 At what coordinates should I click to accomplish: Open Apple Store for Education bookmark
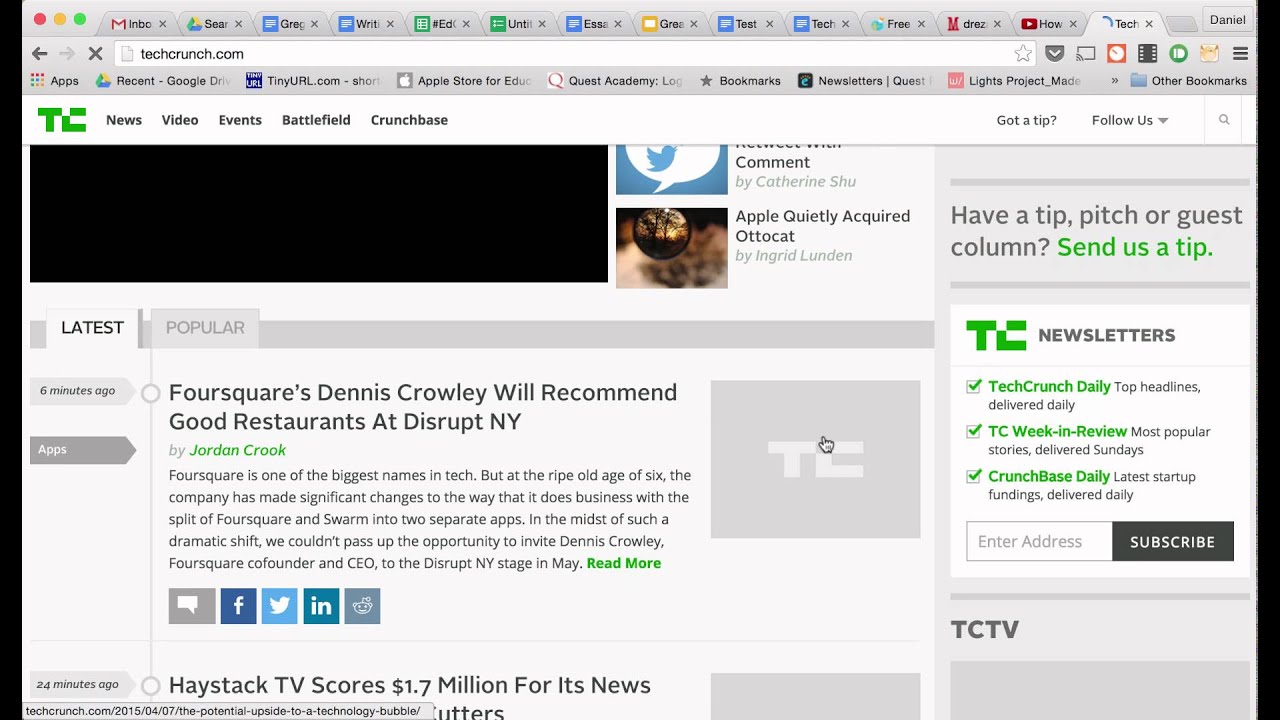[464, 81]
